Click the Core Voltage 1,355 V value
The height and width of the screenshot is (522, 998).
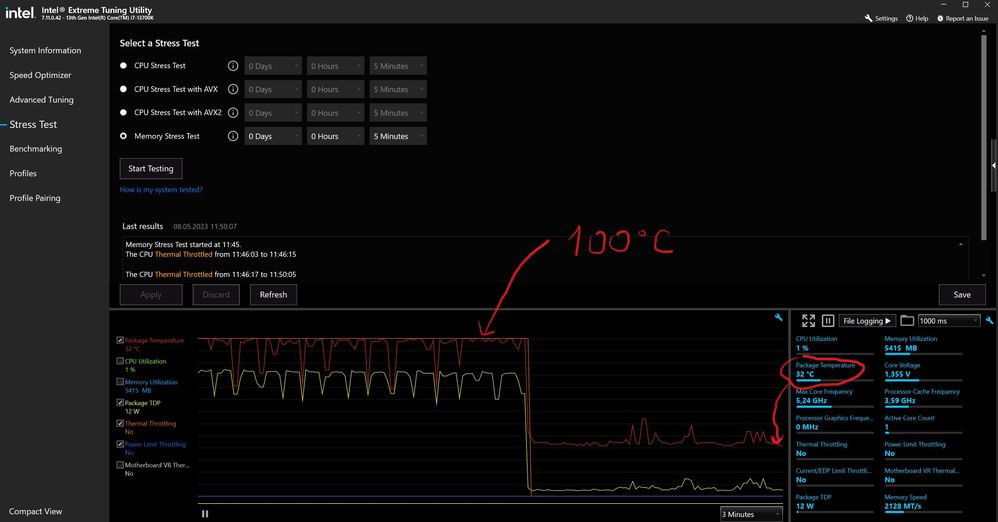click(x=897, y=374)
